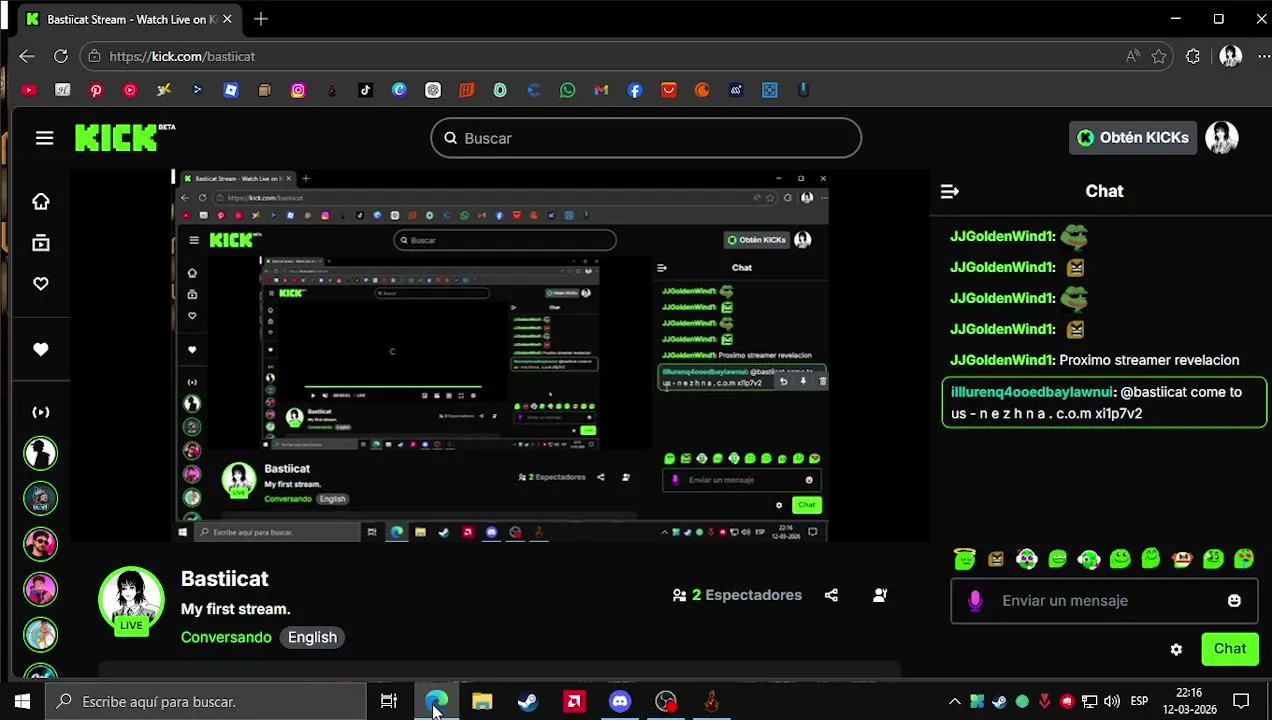This screenshot has width=1272, height=720.
Task: Toggle the hamburger sidebar menu
Action: pyautogui.click(x=44, y=138)
